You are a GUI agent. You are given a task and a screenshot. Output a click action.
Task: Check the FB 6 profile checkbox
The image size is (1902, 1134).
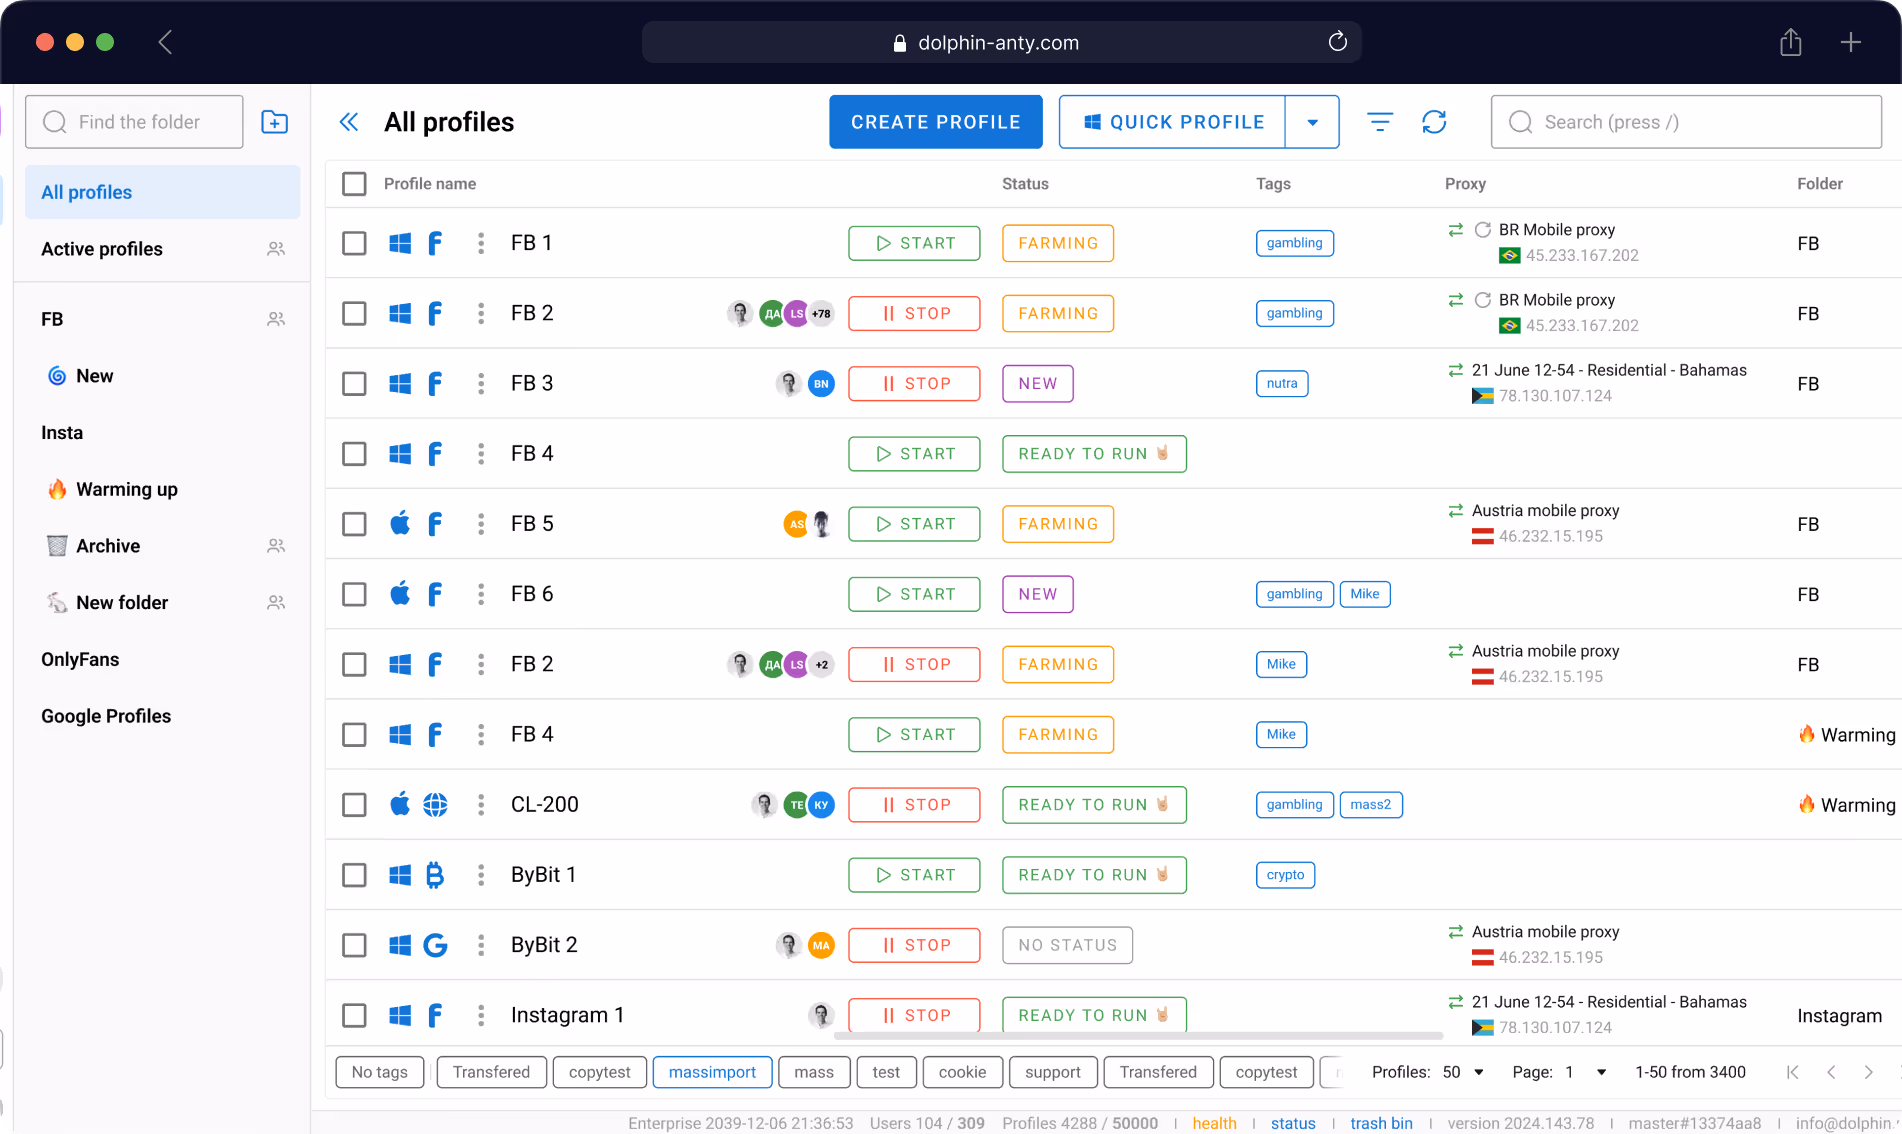(354, 594)
